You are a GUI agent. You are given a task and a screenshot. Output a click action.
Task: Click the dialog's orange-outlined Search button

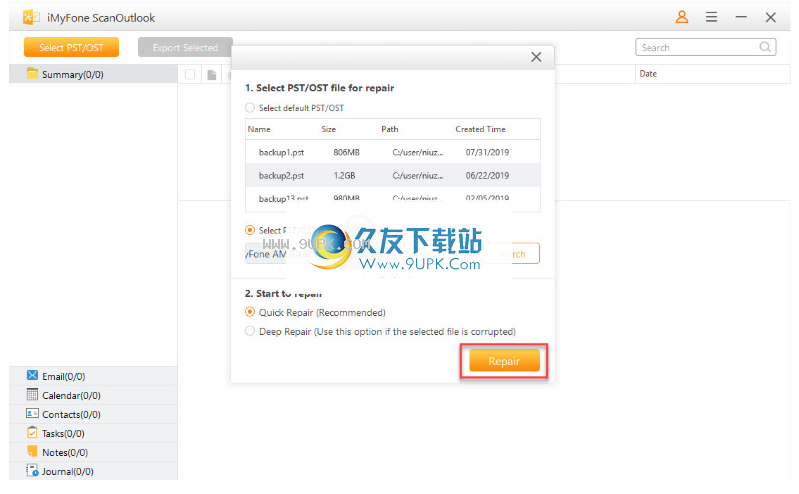click(512, 254)
